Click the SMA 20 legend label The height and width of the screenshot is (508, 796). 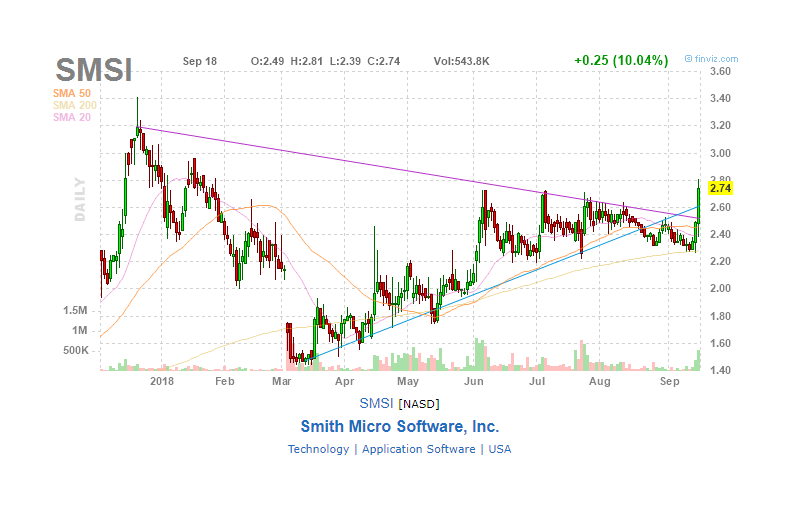coord(72,117)
